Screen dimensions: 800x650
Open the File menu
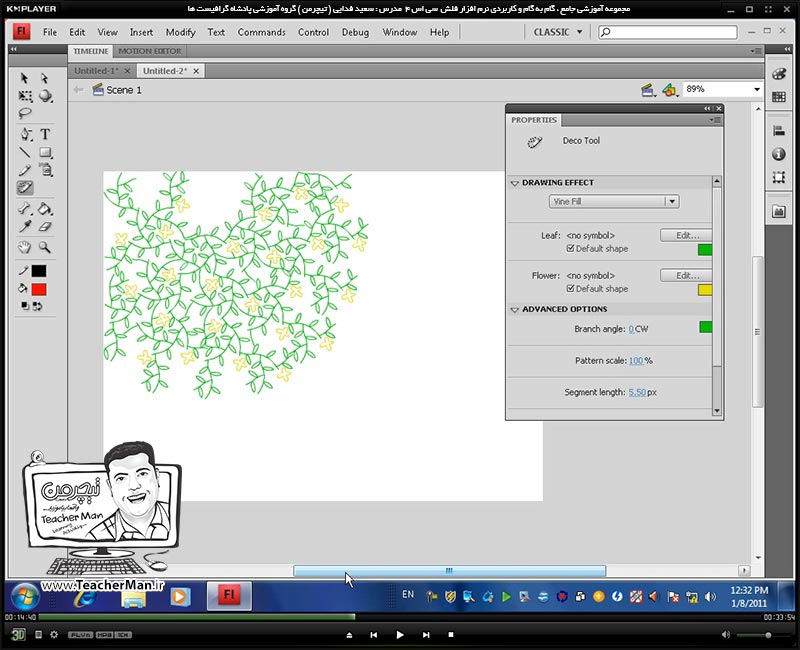50,32
